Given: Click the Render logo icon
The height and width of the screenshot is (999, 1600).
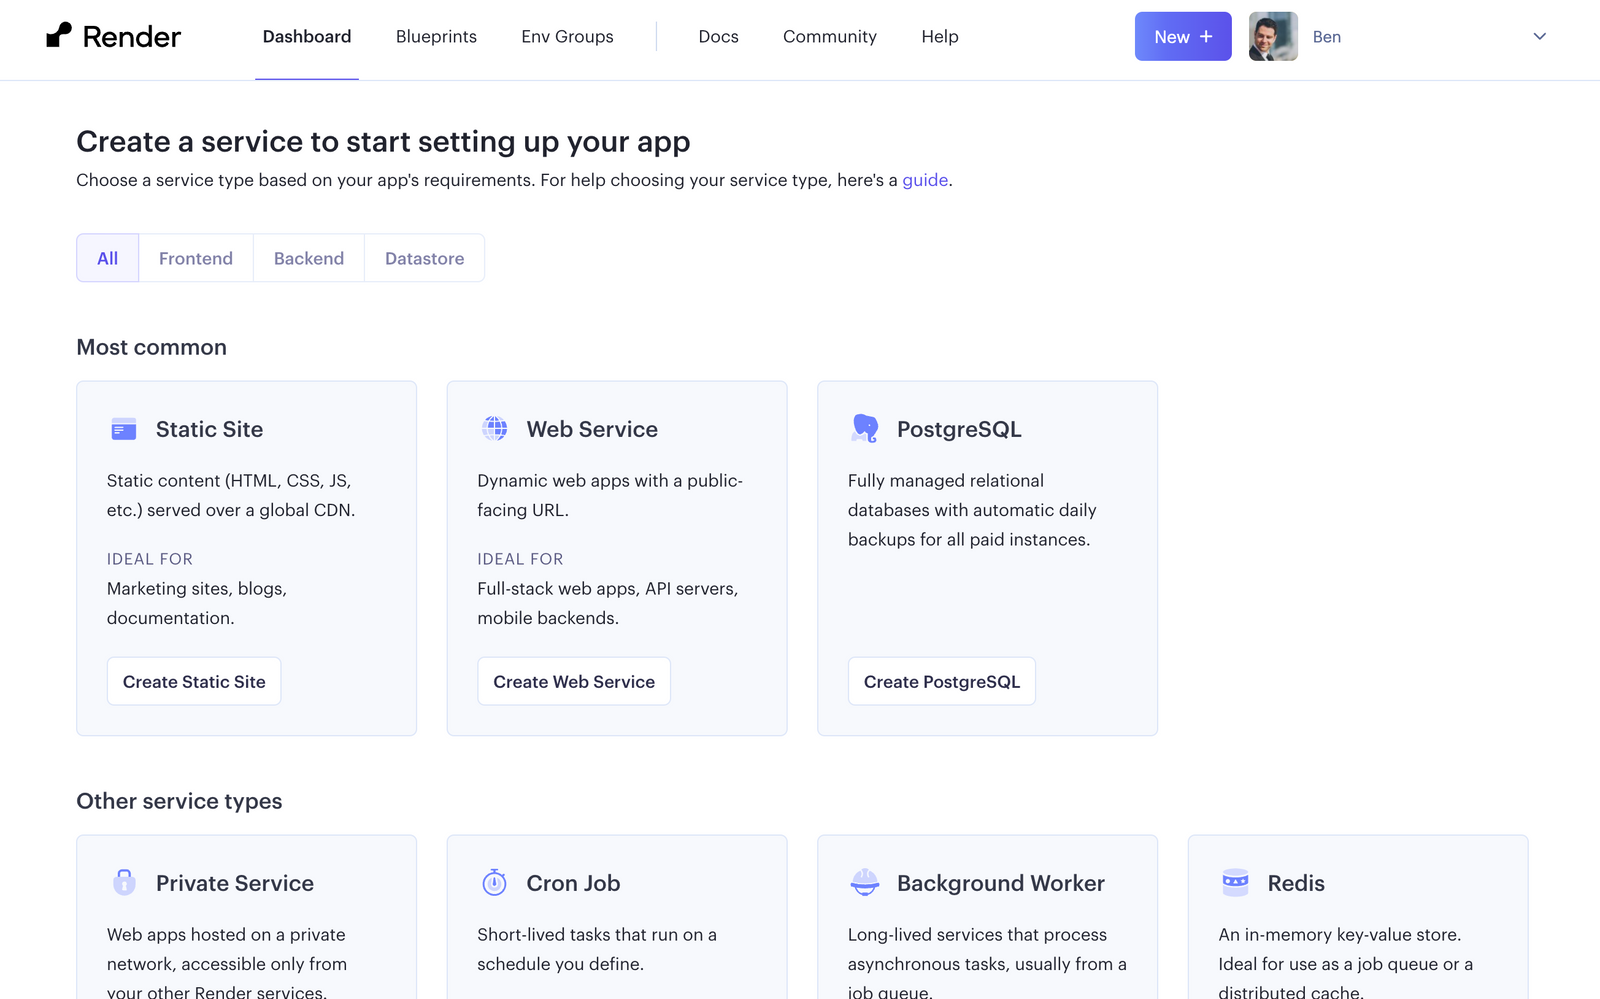Looking at the screenshot, I should [x=59, y=36].
